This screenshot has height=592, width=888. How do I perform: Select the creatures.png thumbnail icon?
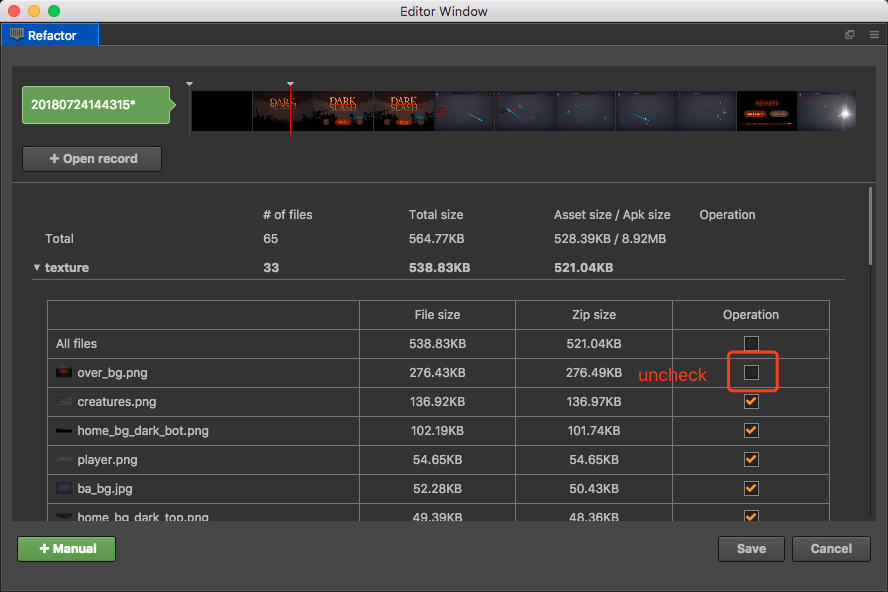(63, 402)
